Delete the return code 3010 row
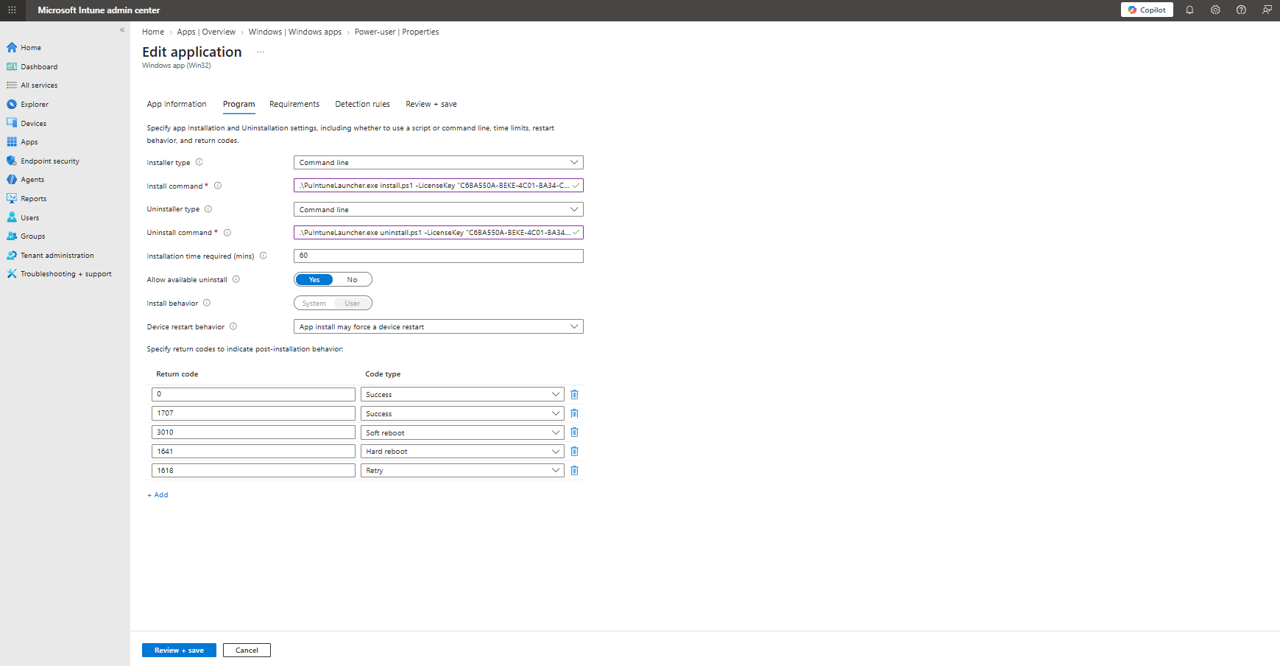The height and width of the screenshot is (666, 1280). click(574, 432)
